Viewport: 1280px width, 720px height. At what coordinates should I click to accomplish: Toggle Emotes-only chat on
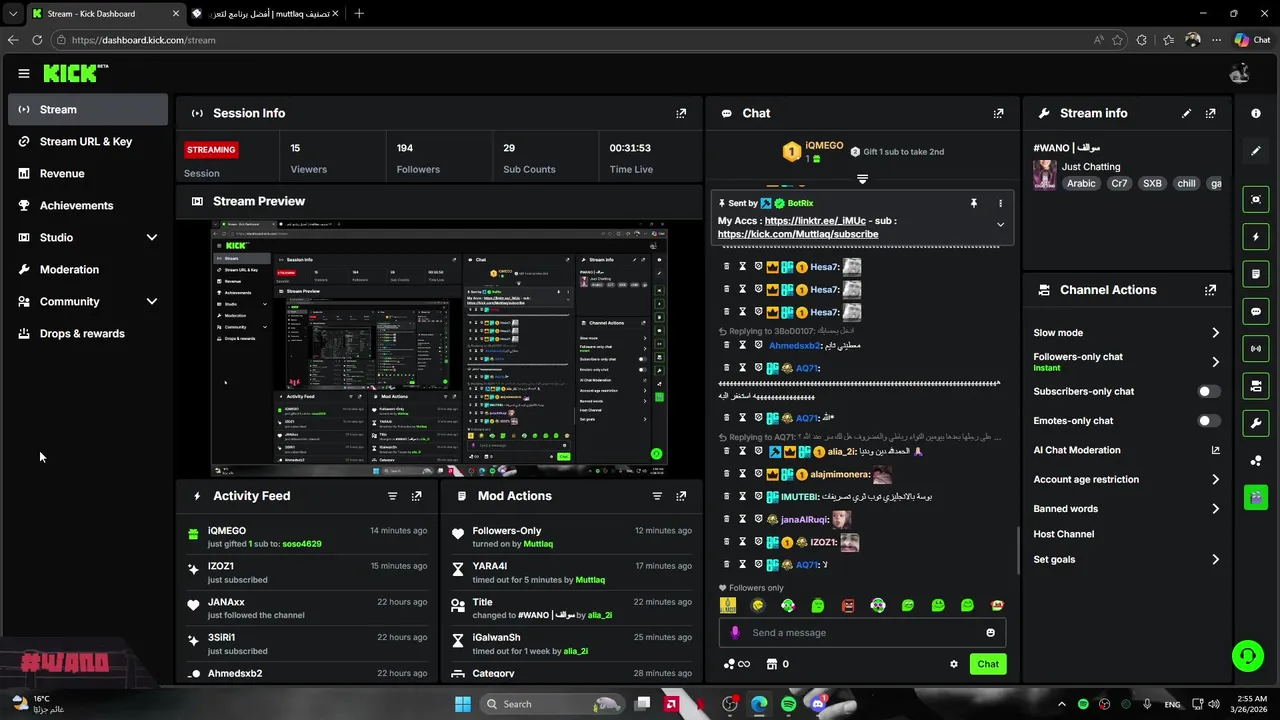point(1209,421)
